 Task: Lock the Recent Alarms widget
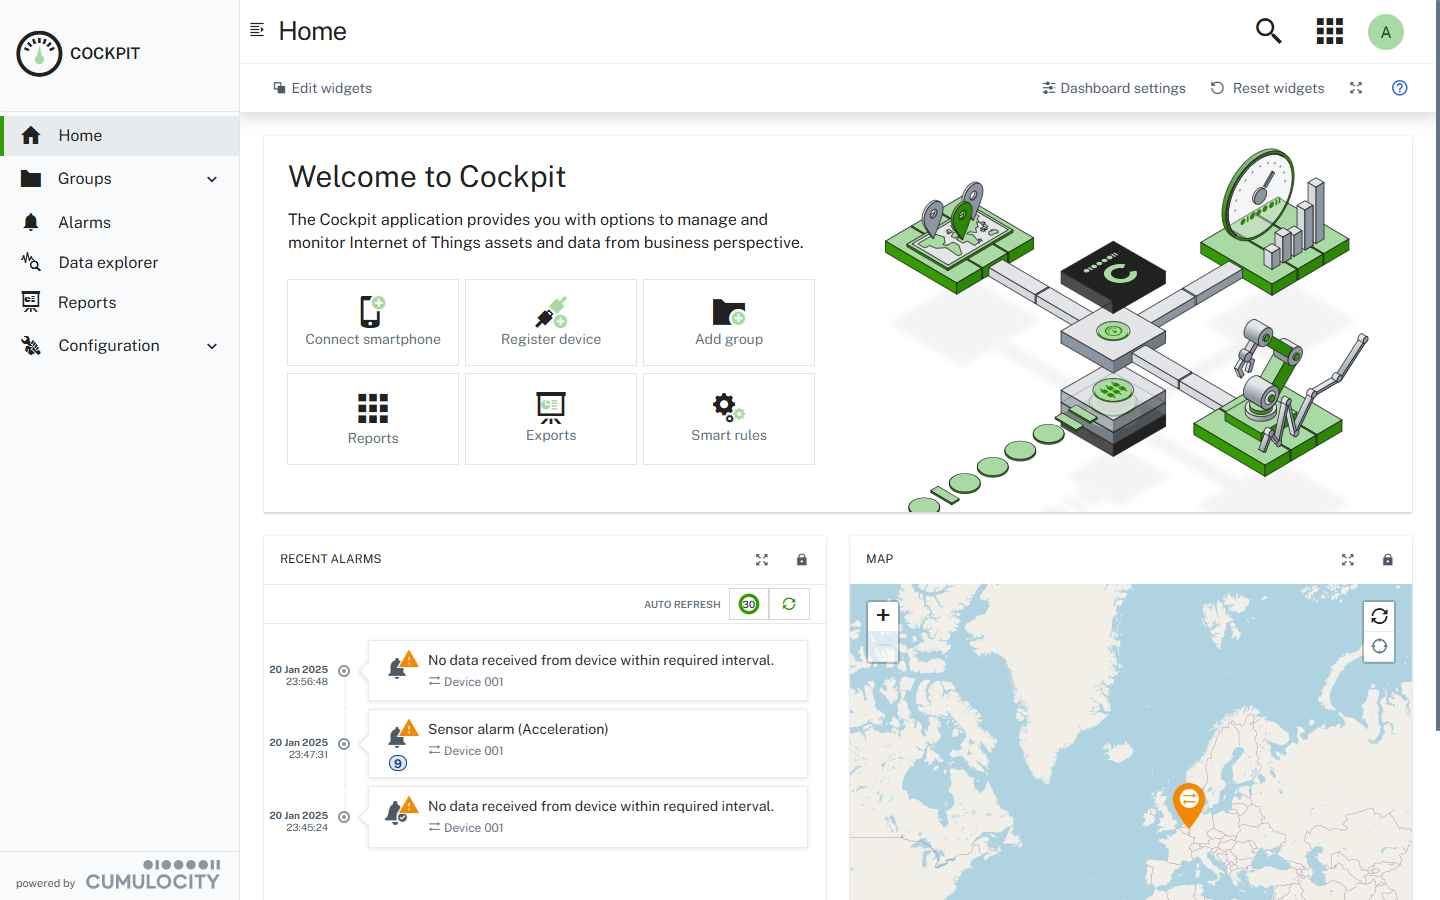[x=801, y=560]
